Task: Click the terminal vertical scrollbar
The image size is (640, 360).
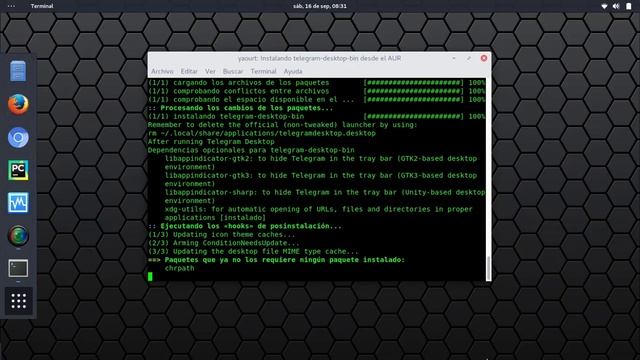Action: click(x=488, y=268)
